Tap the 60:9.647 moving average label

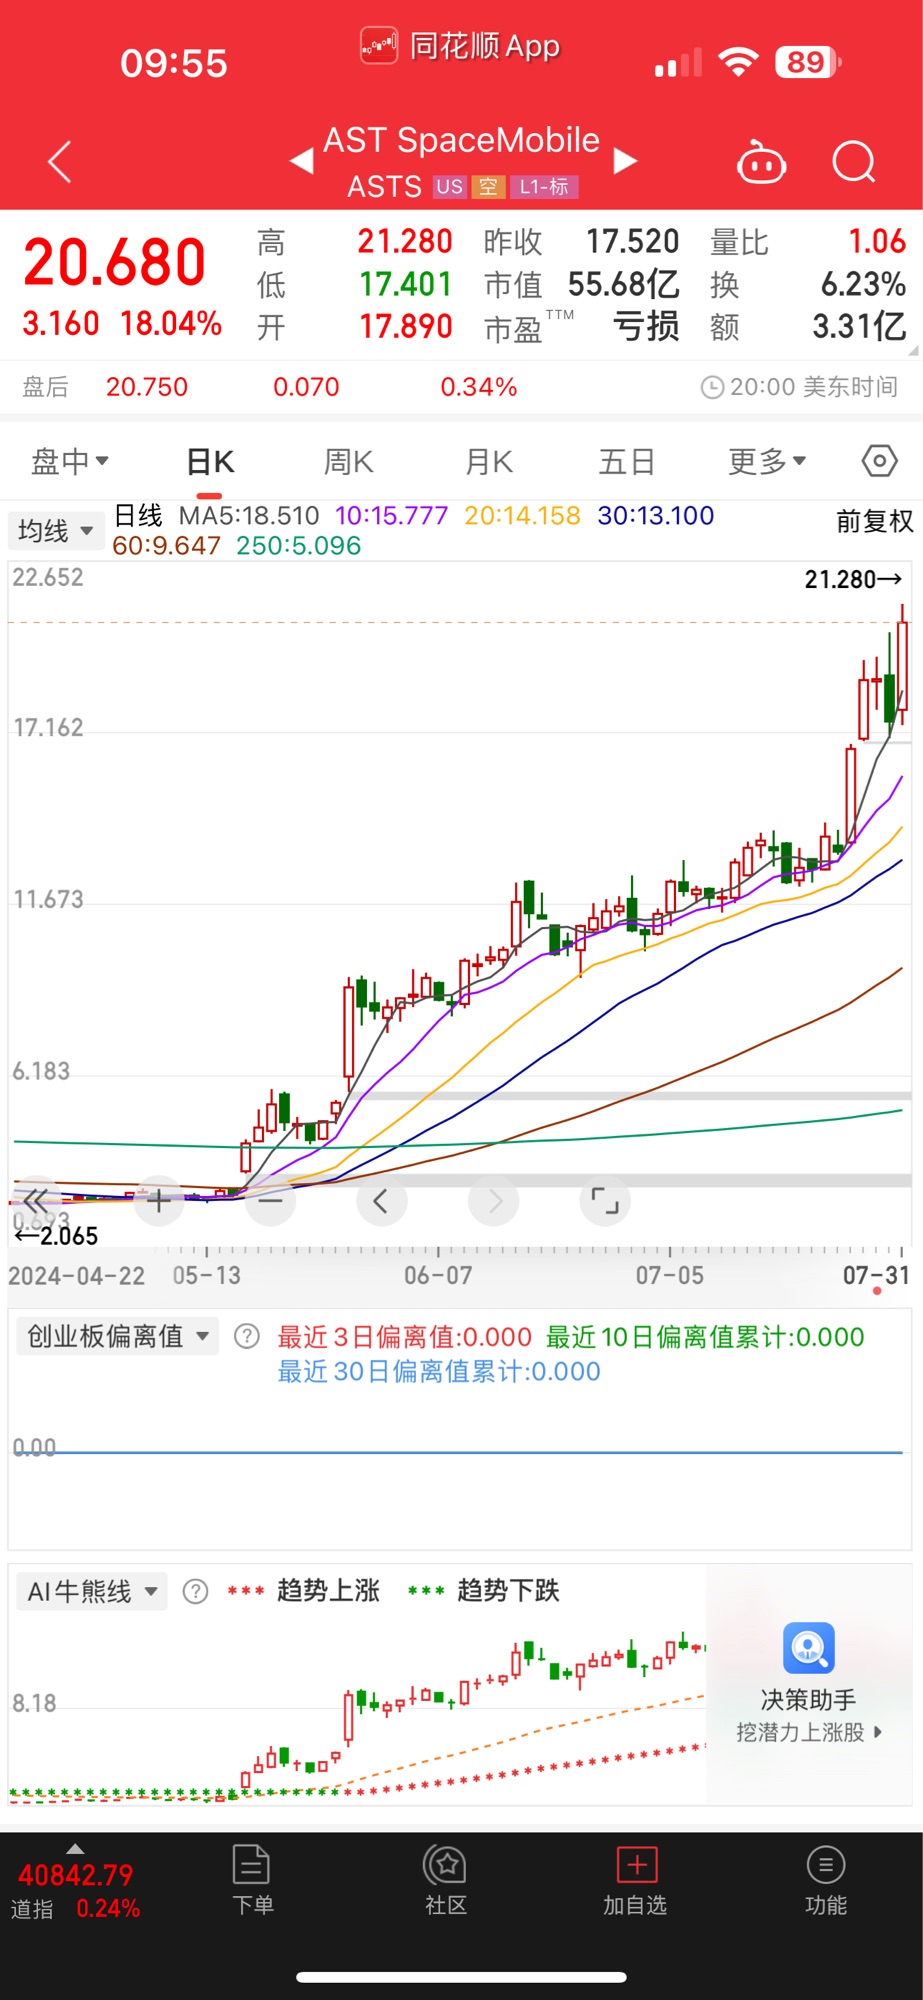point(166,546)
